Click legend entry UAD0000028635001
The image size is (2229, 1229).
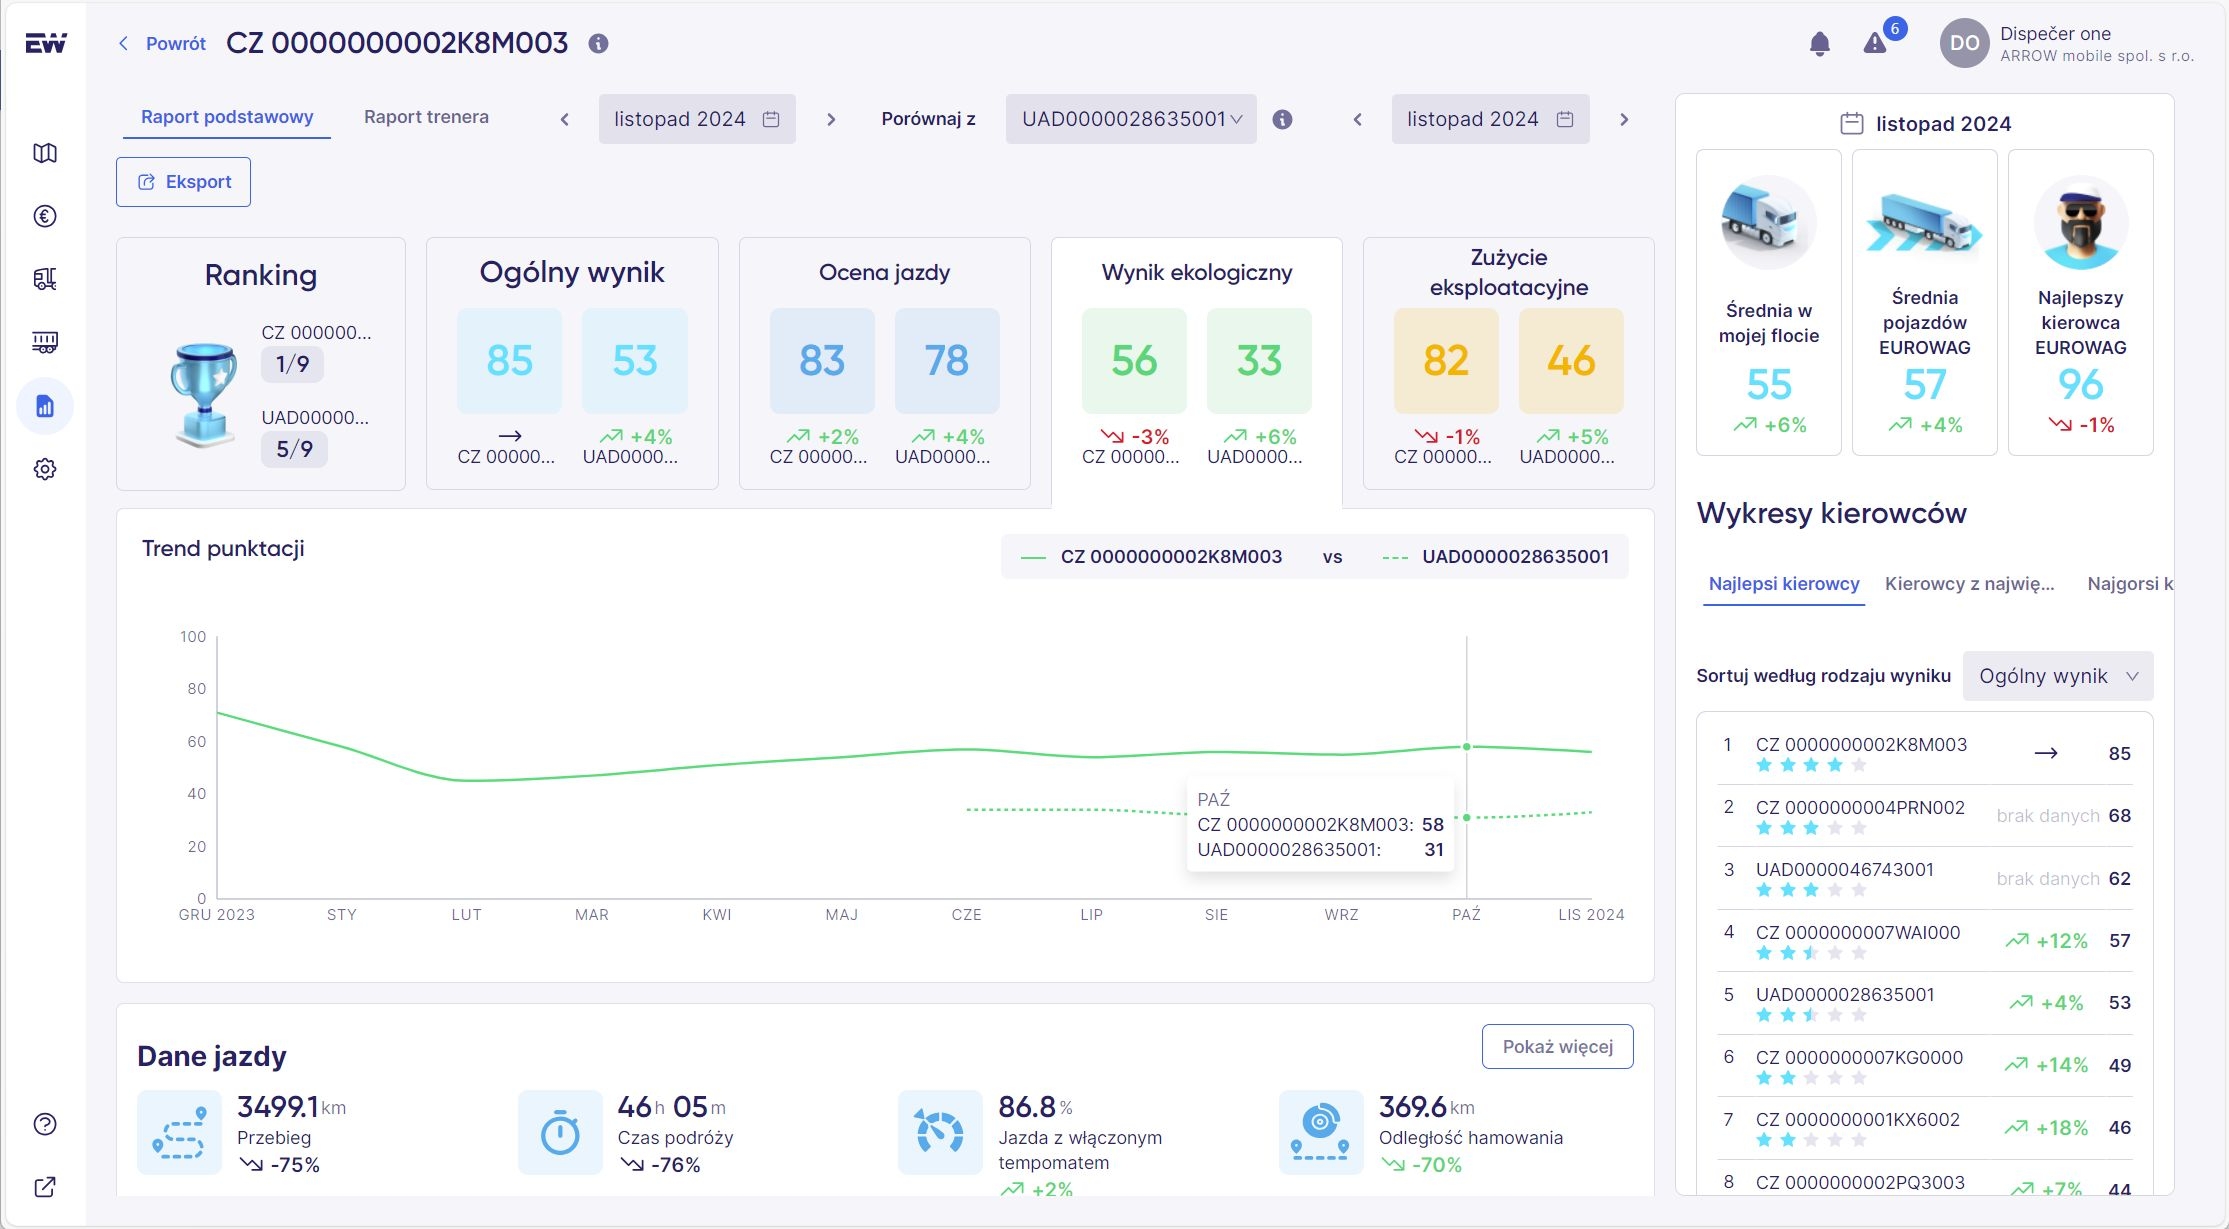click(1495, 557)
